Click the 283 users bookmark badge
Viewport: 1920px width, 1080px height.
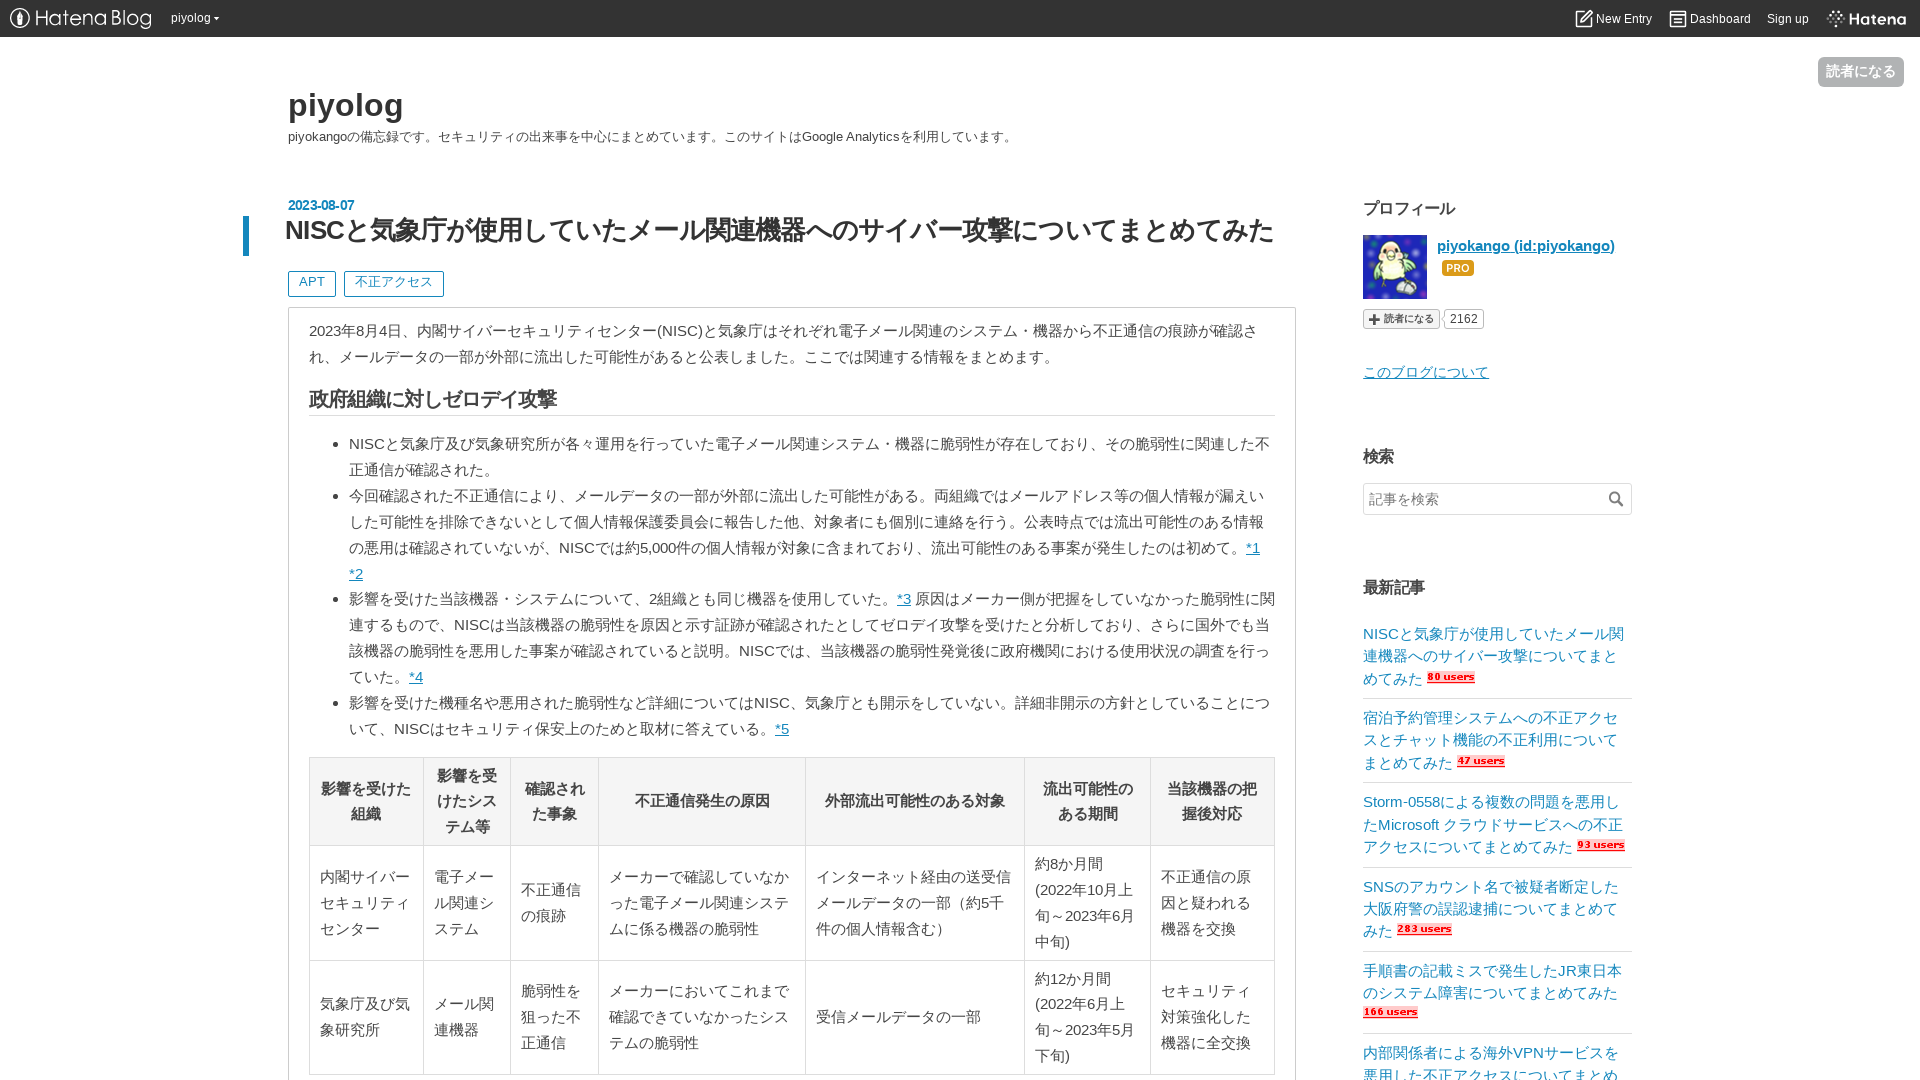pos(1424,930)
